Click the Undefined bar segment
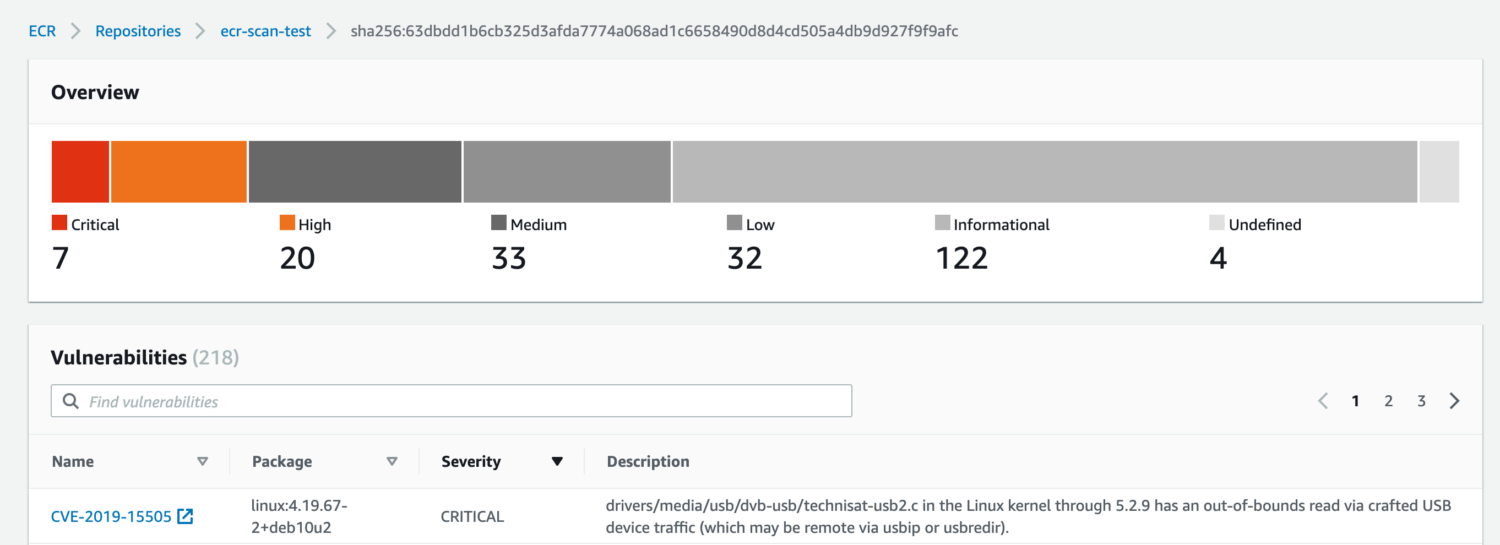 (x=1439, y=172)
